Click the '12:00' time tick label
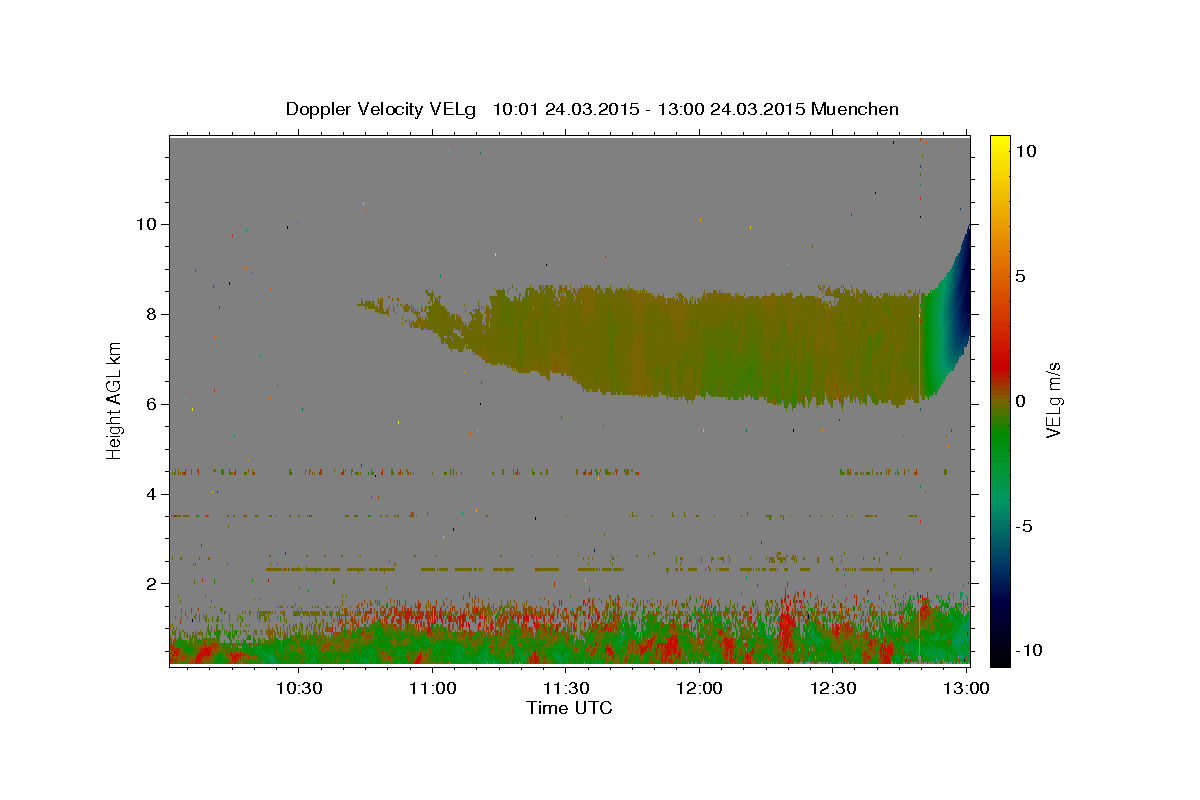The height and width of the screenshot is (800, 1200). click(699, 689)
